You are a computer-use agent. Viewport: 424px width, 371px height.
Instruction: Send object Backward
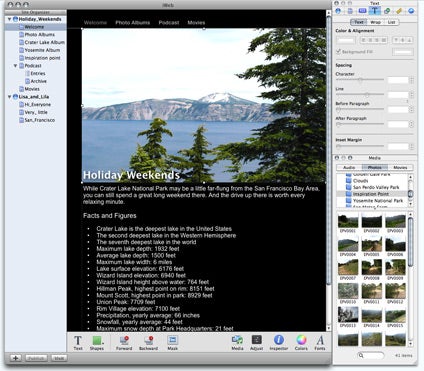[x=148, y=343]
